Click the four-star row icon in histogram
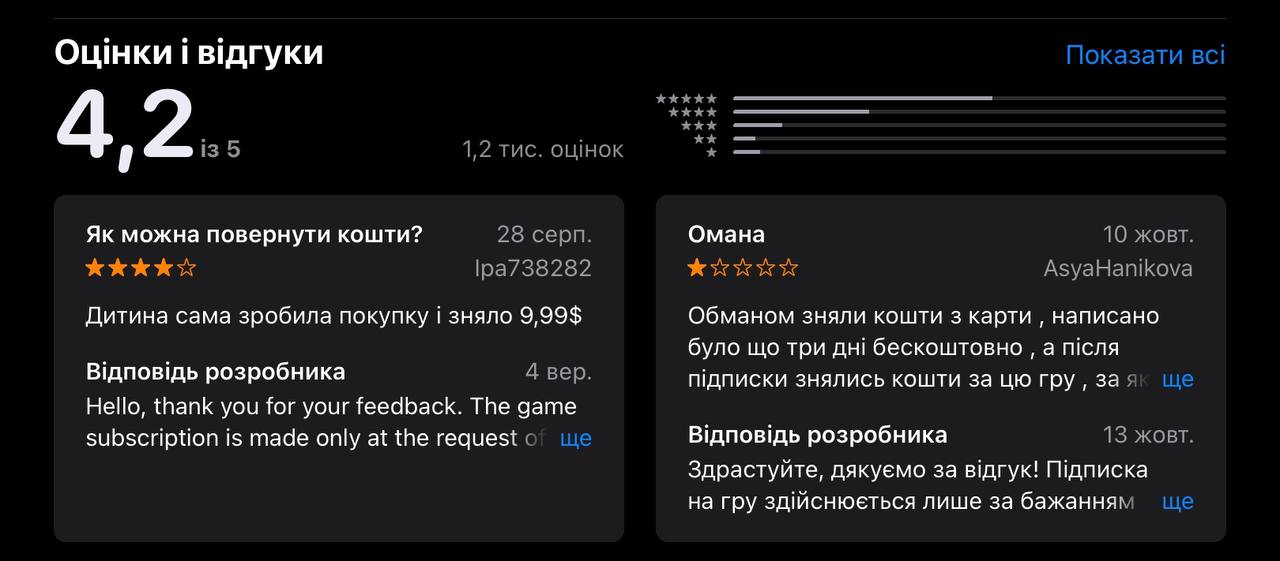Image resolution: width=1280 pixels, height=561 pixels. (x=692, y=112)
